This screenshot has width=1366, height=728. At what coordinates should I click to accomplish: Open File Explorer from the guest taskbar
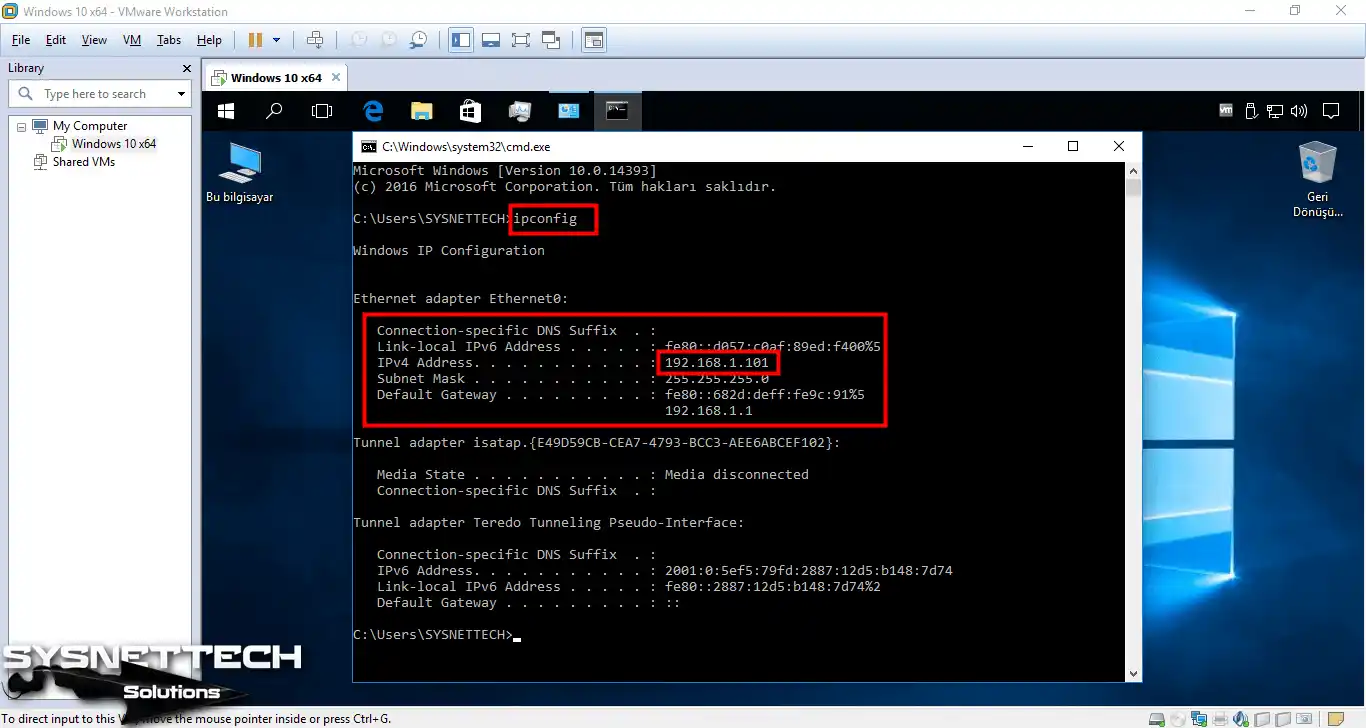click(x=422, y=111)
